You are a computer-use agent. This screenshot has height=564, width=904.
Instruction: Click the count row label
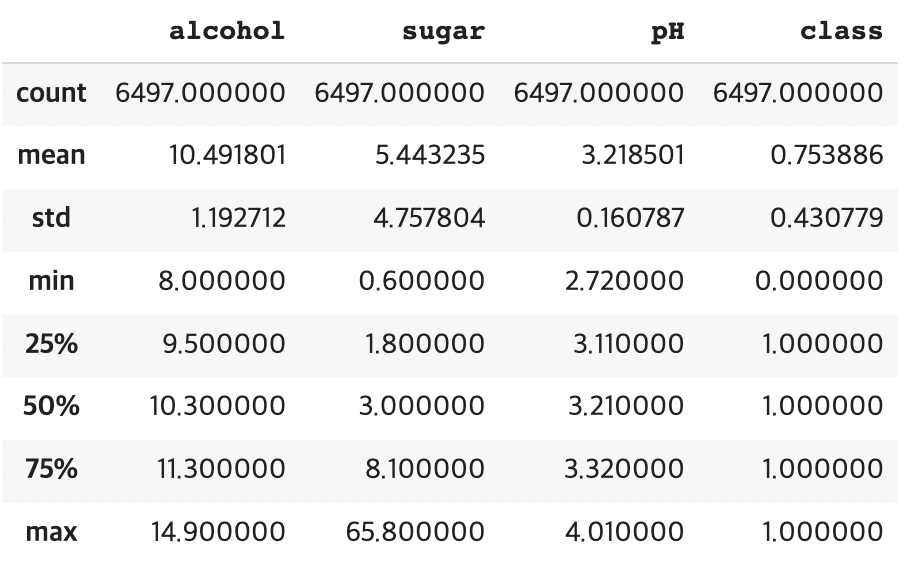pyautogui.click(x=51, y=93)
